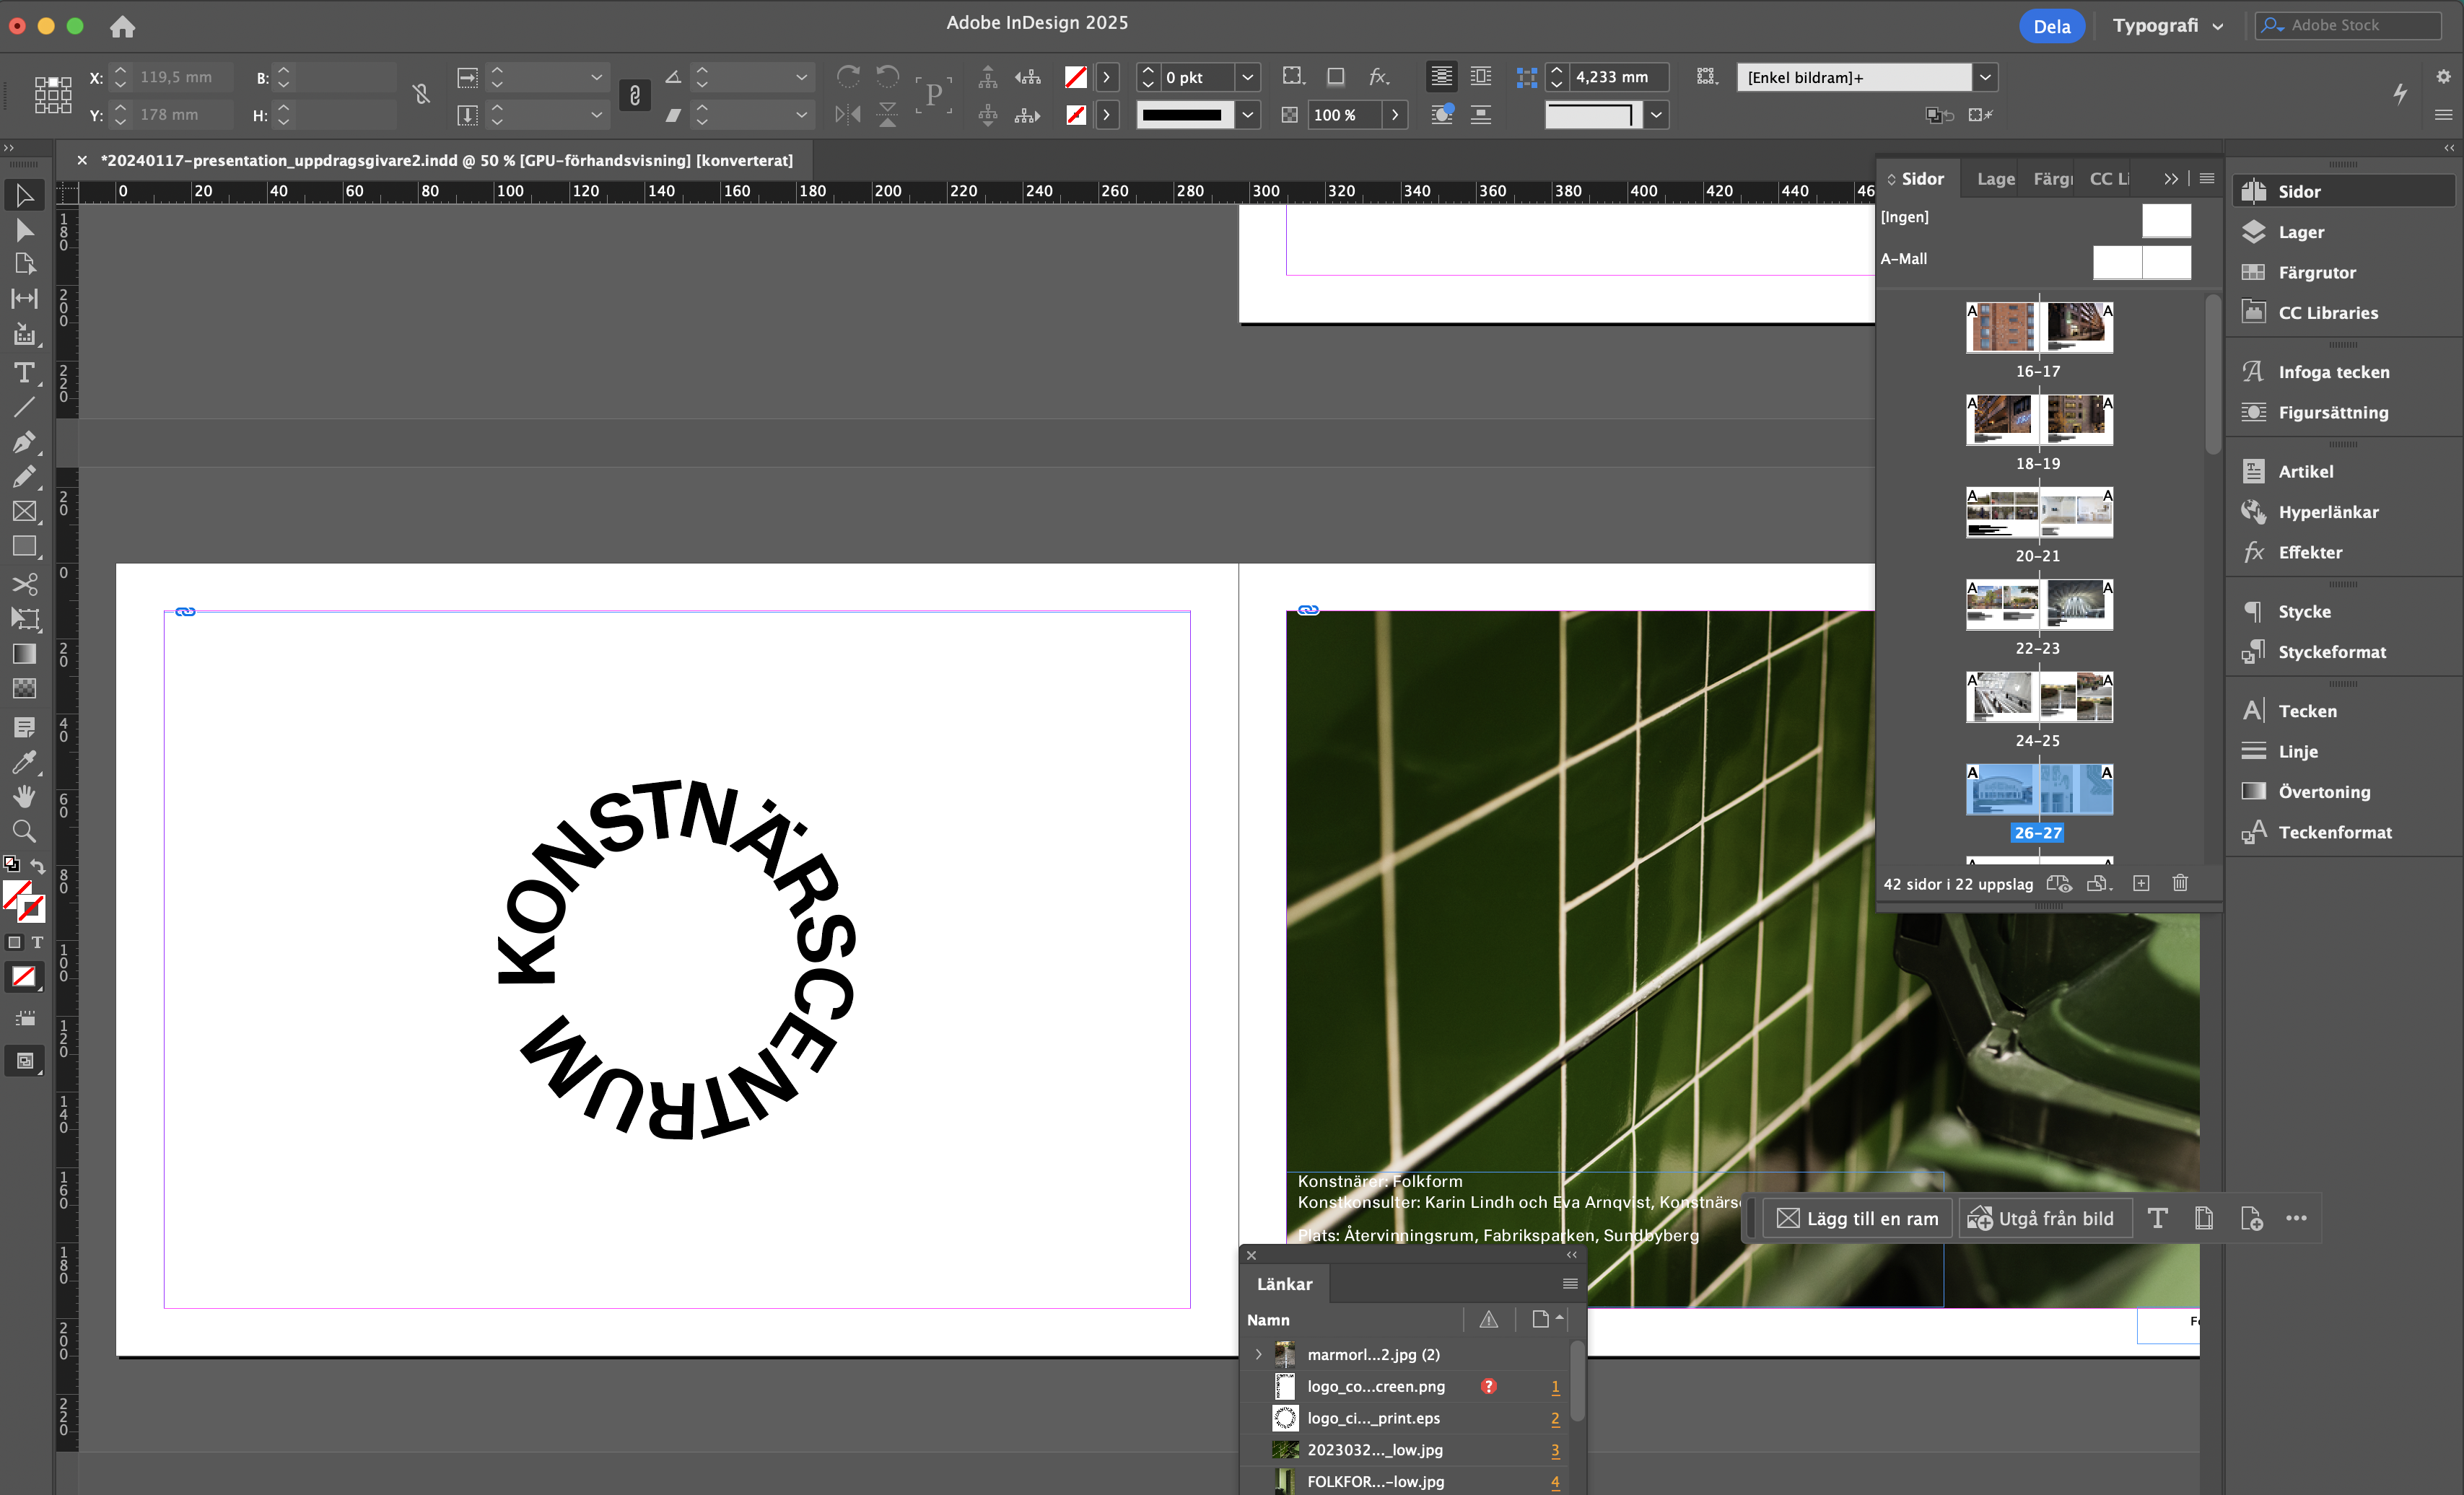2464x1495 pixels.
Task: Select the Pencil tool
Action: pyautogui.click(x=24, y=476)
